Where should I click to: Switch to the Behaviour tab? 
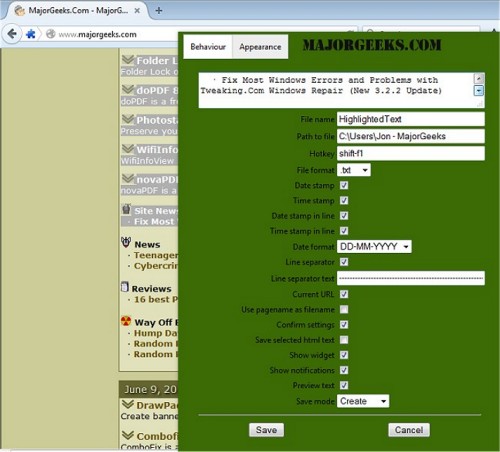pyautogui.click(x=208, y=47)
